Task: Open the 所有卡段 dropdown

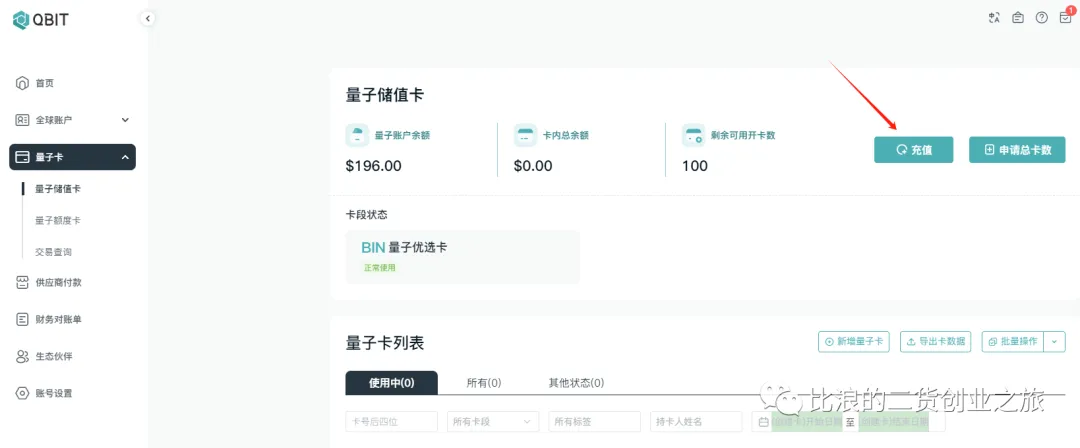Action: [493, 422]
